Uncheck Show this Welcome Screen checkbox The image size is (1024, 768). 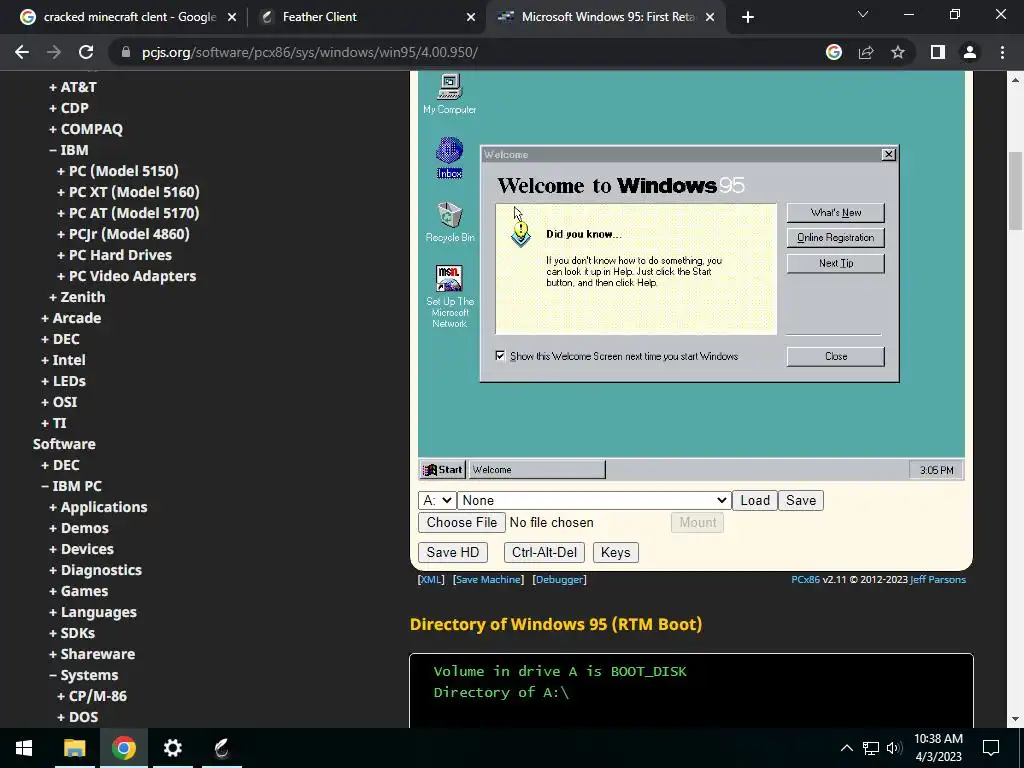[500, 356]
